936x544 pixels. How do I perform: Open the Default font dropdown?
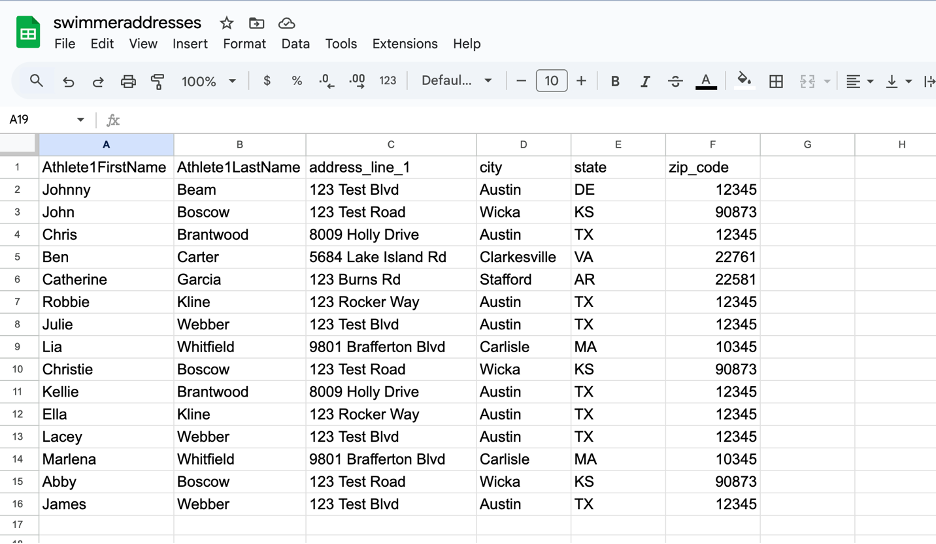pyautogui.click(x=457, y=81)
